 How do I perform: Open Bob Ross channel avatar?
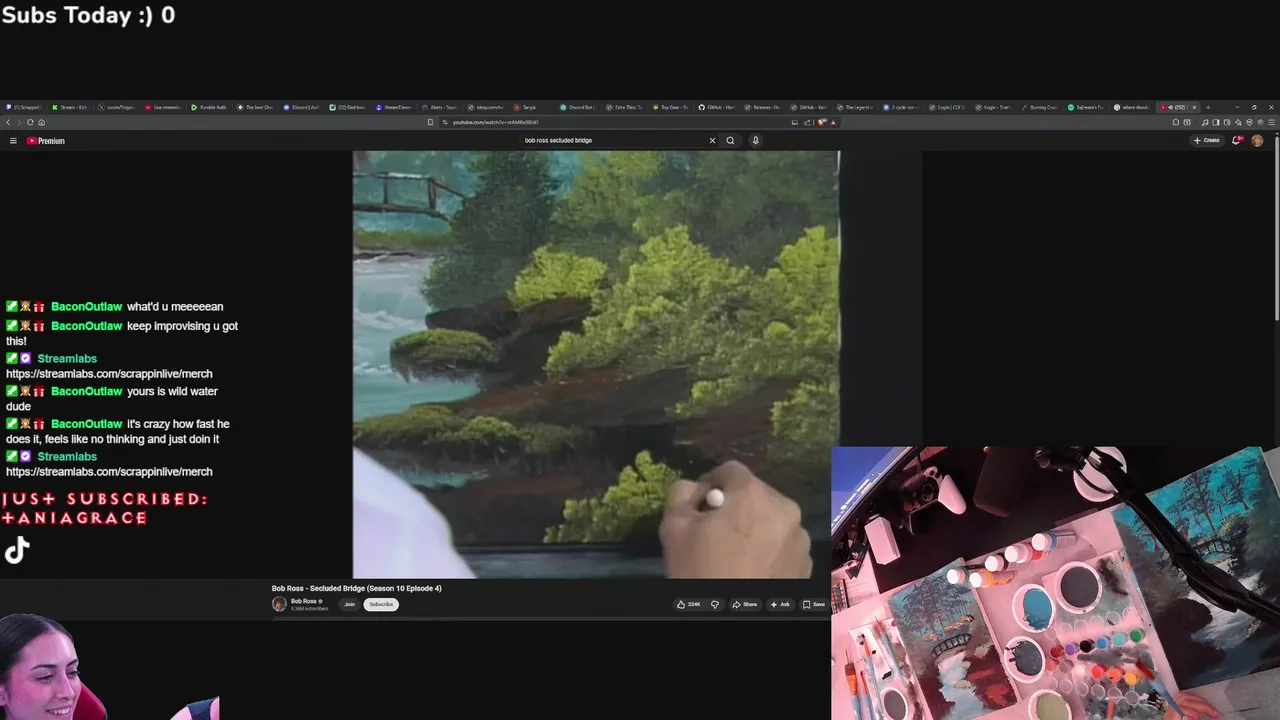point(279,604)
